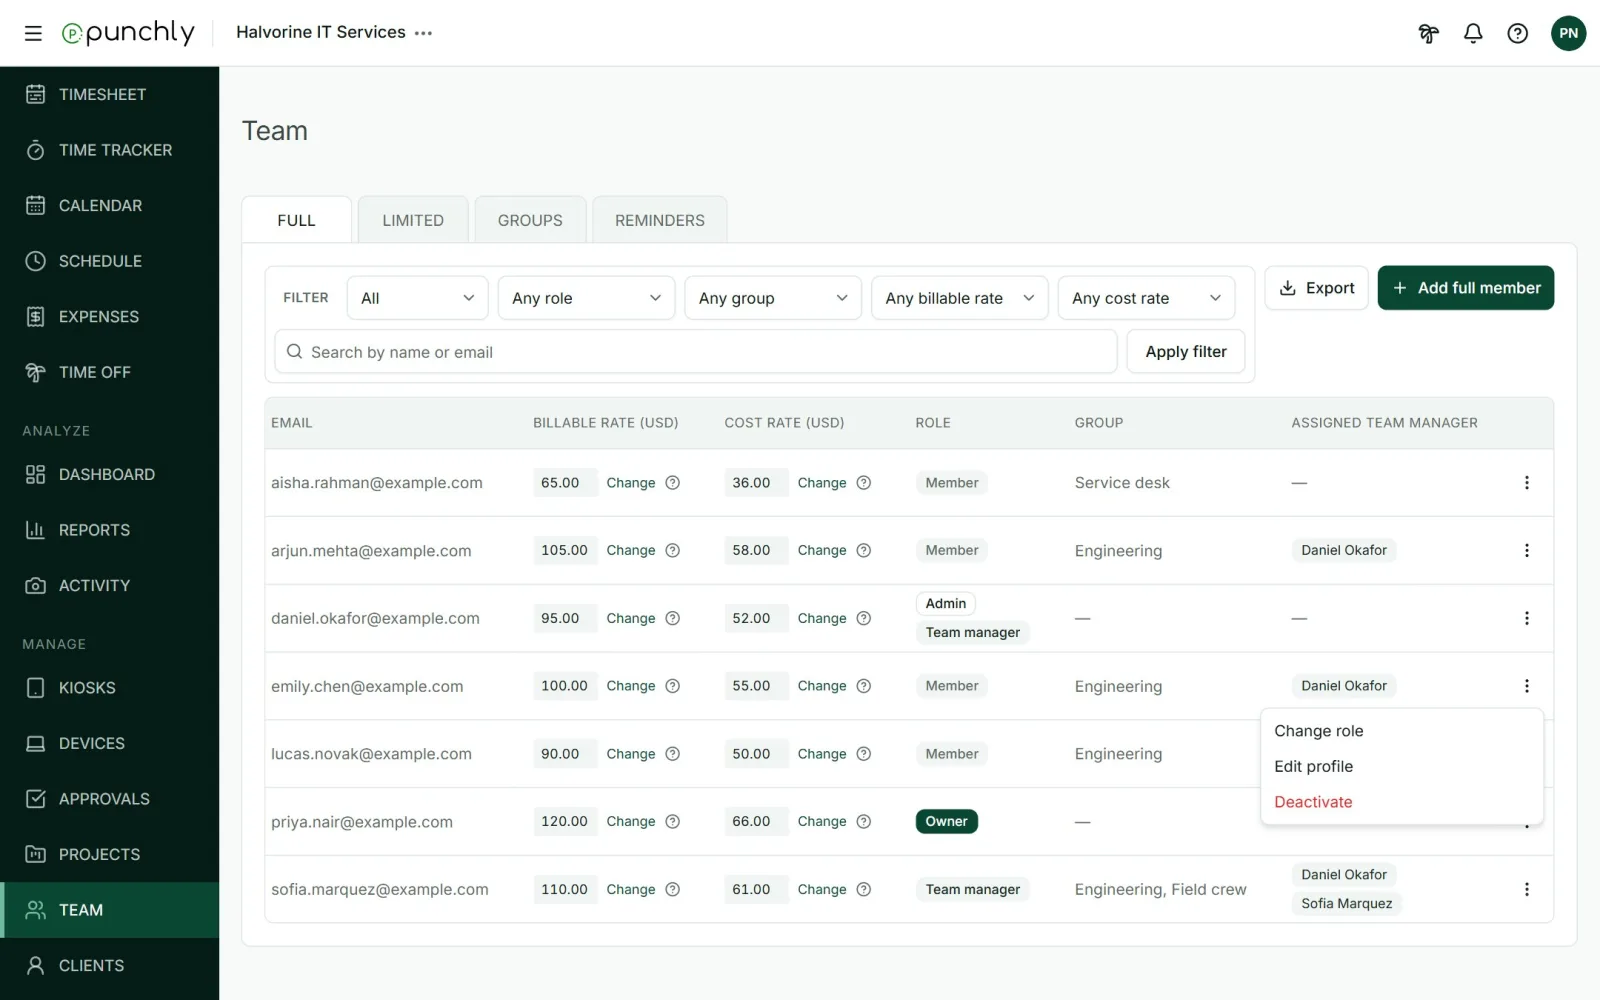Open Reports in sidebar
The height and width of the screenshot is (1000, 1600).
pos(110,530)
